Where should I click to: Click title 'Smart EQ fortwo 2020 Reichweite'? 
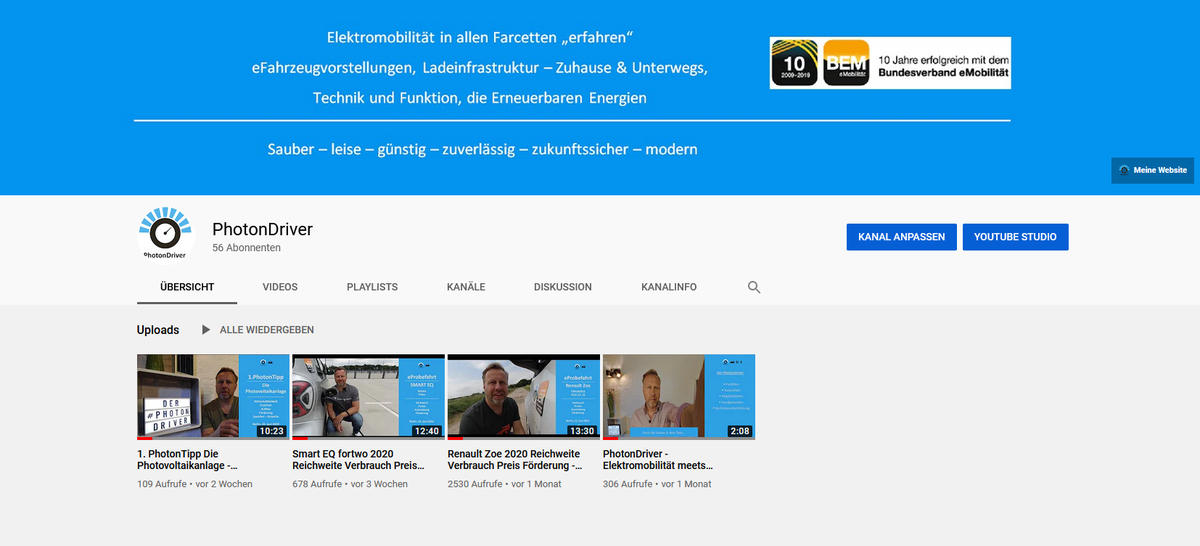point(357,460)
